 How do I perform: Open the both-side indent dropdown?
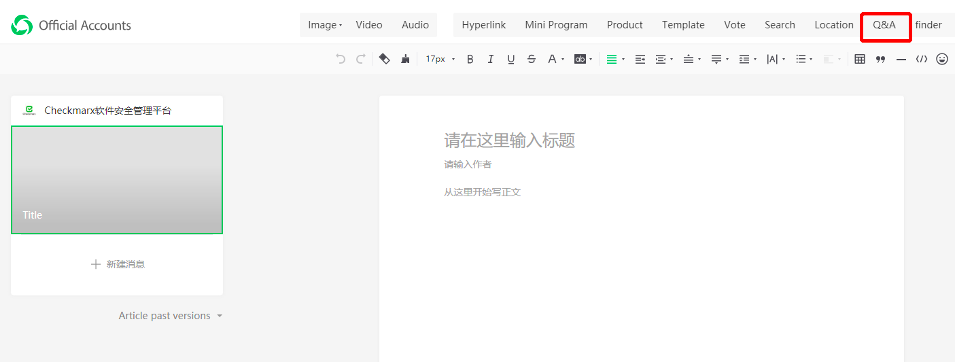coord(664,59)
